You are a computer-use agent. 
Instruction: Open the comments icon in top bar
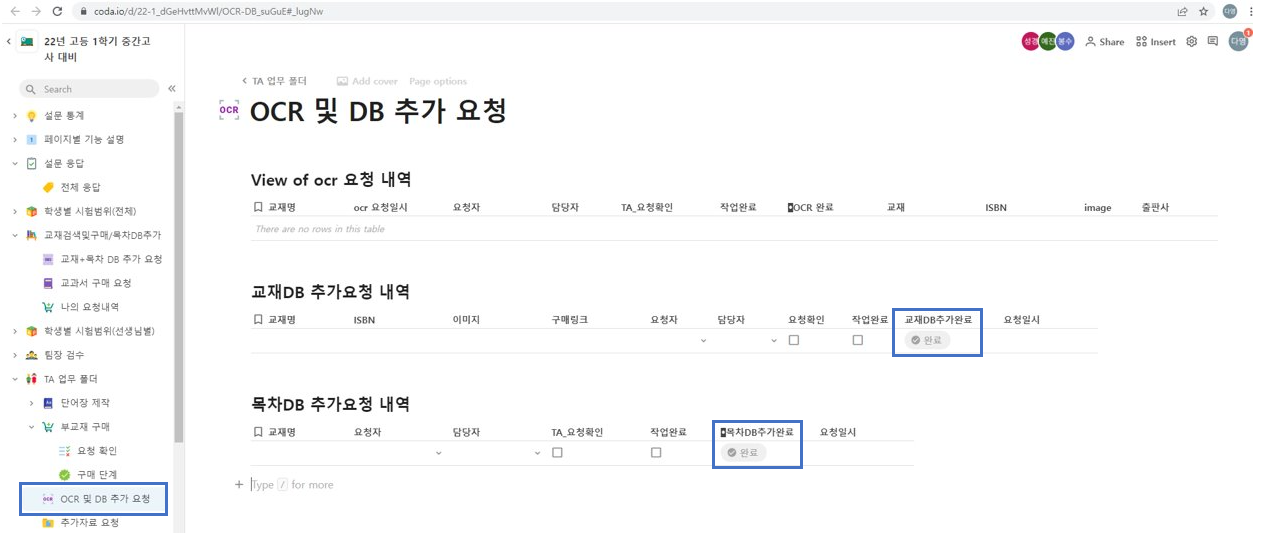point(1212,42)
